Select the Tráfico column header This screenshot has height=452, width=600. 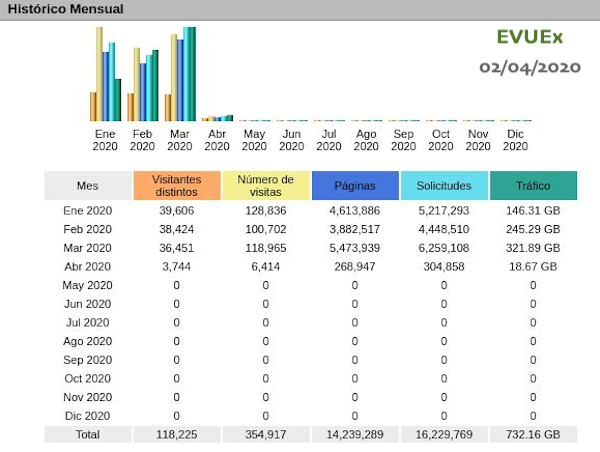pyautogui.click(x=533, y=186)
